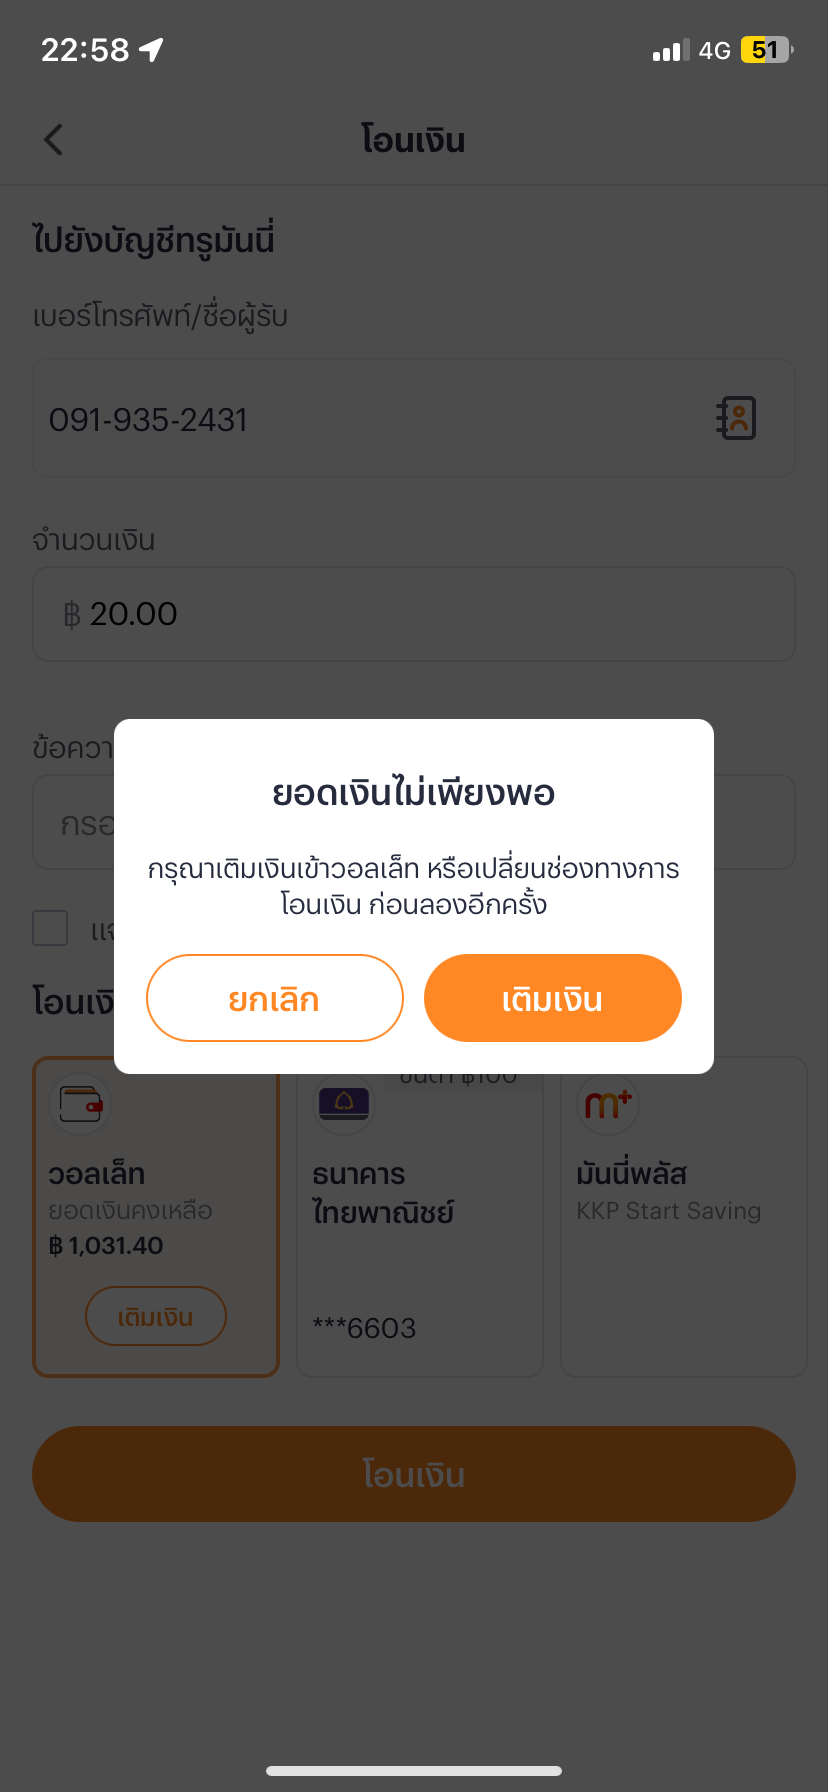Tap the wallet icon in the วอลเล็ท card
828x1792 pixels.
(80, 1104)
